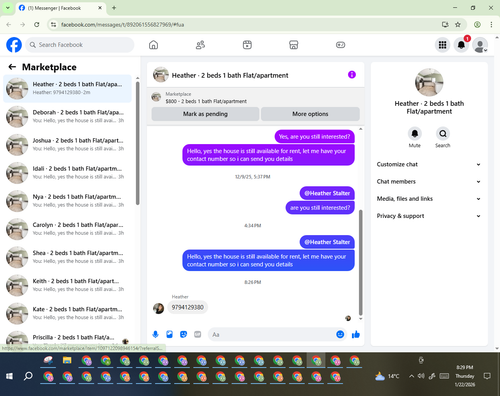Click the message thread vertical scrollbar
The width and height of the screenshot is (500, 396).
click(x=360, y=262)
